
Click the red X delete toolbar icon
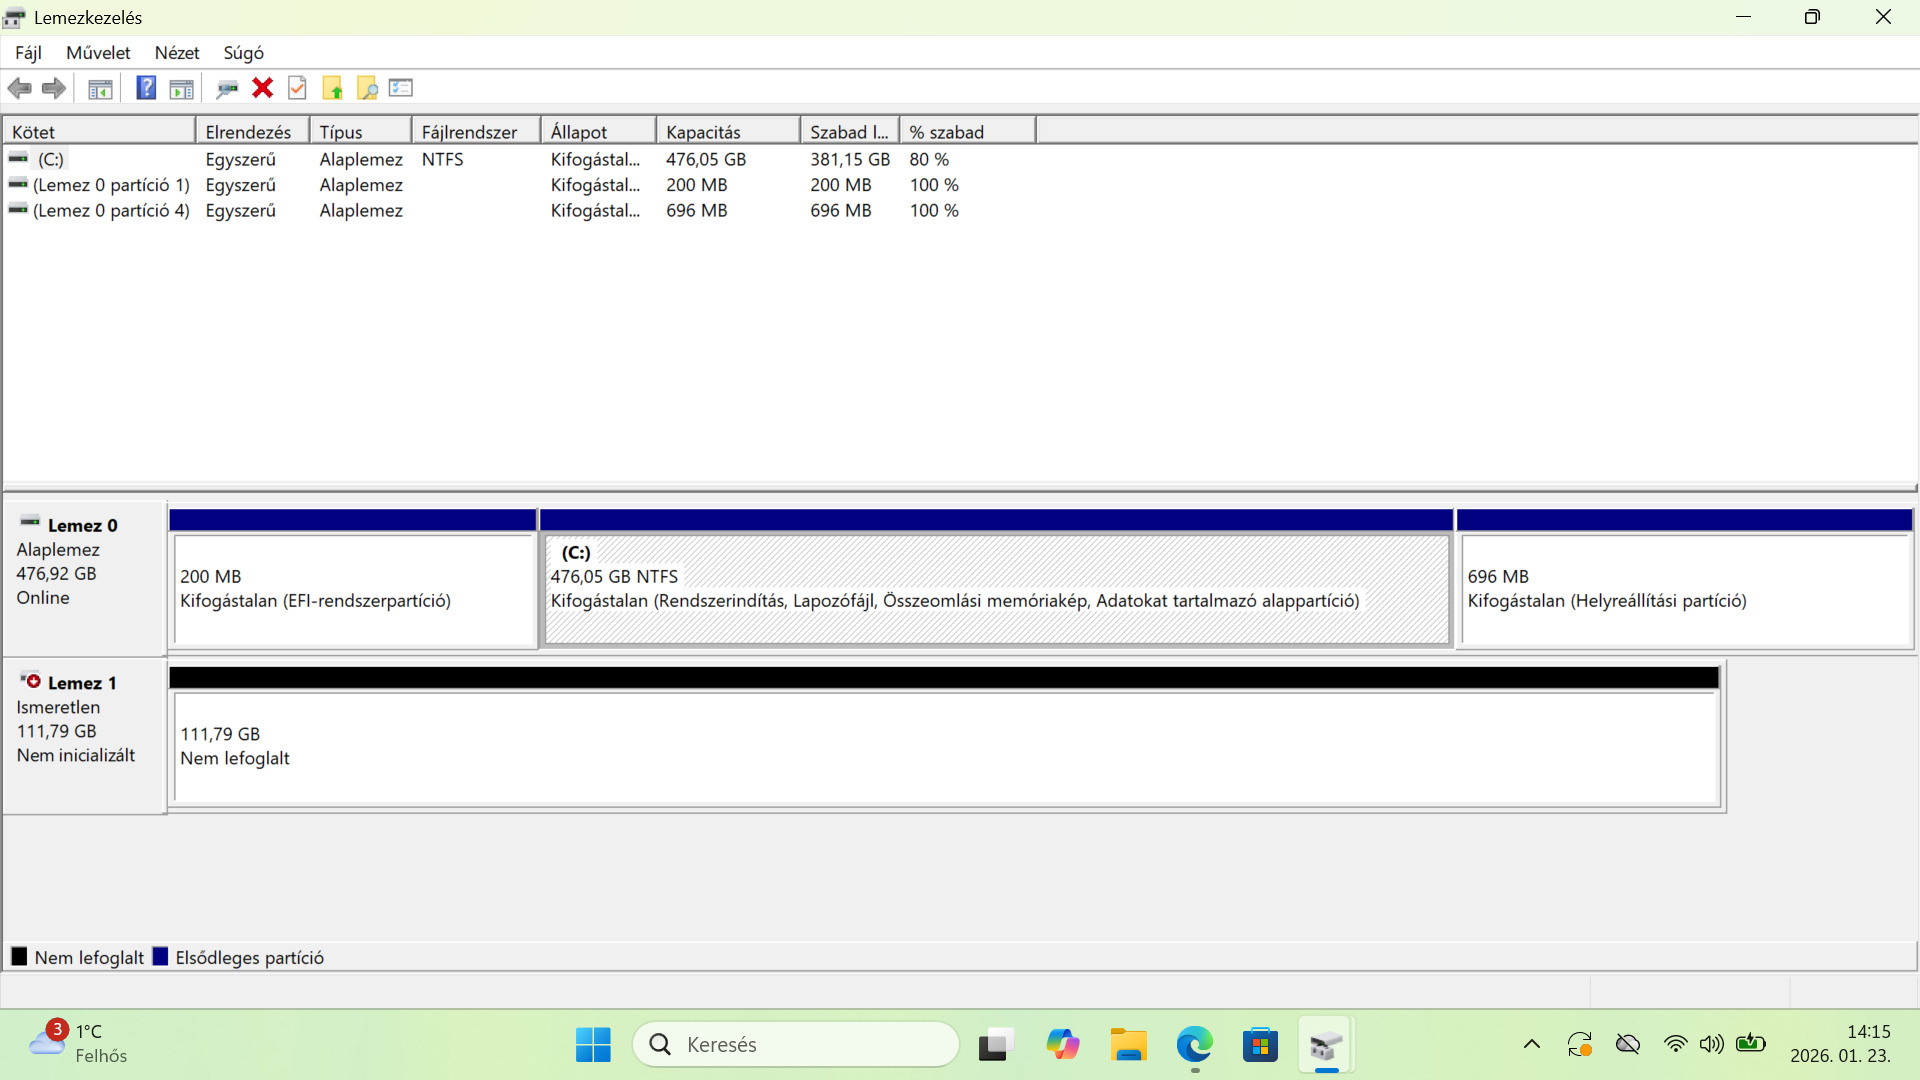(262, 88)
